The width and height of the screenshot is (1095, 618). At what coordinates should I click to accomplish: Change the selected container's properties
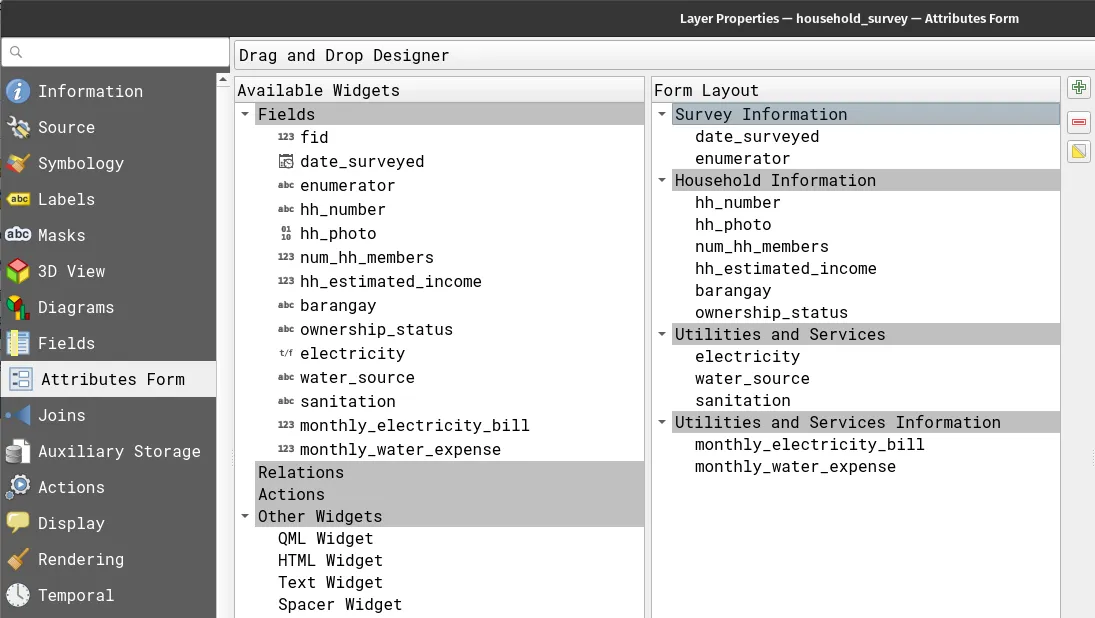coord(1078,152)
